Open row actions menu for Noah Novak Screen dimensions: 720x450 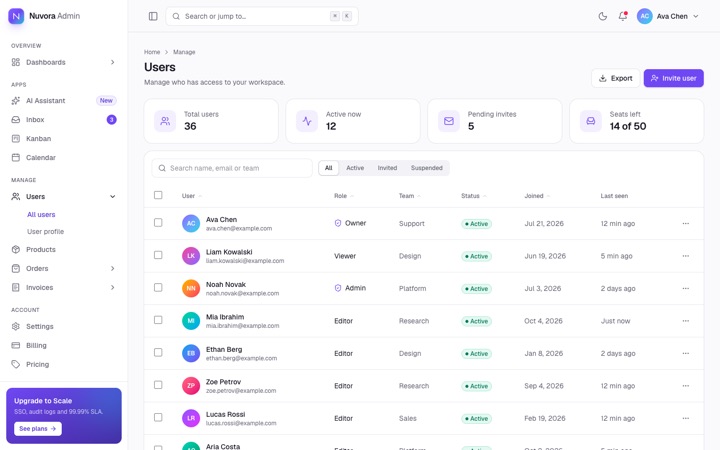coord(686,288)
